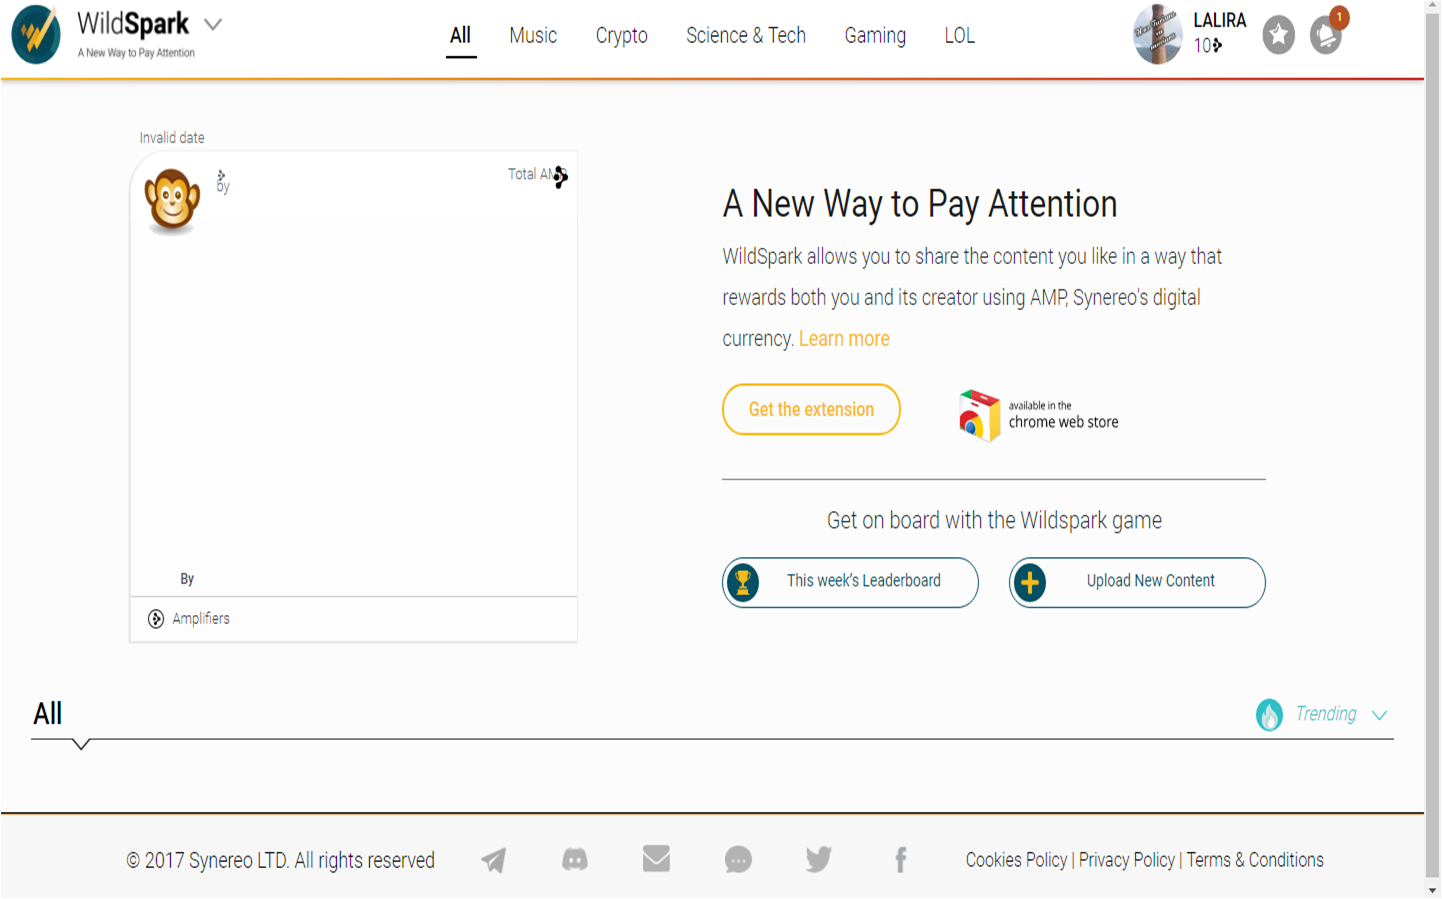Click the email envelope footer icon
Screen dimensions: 1442x899
(656, 859)
